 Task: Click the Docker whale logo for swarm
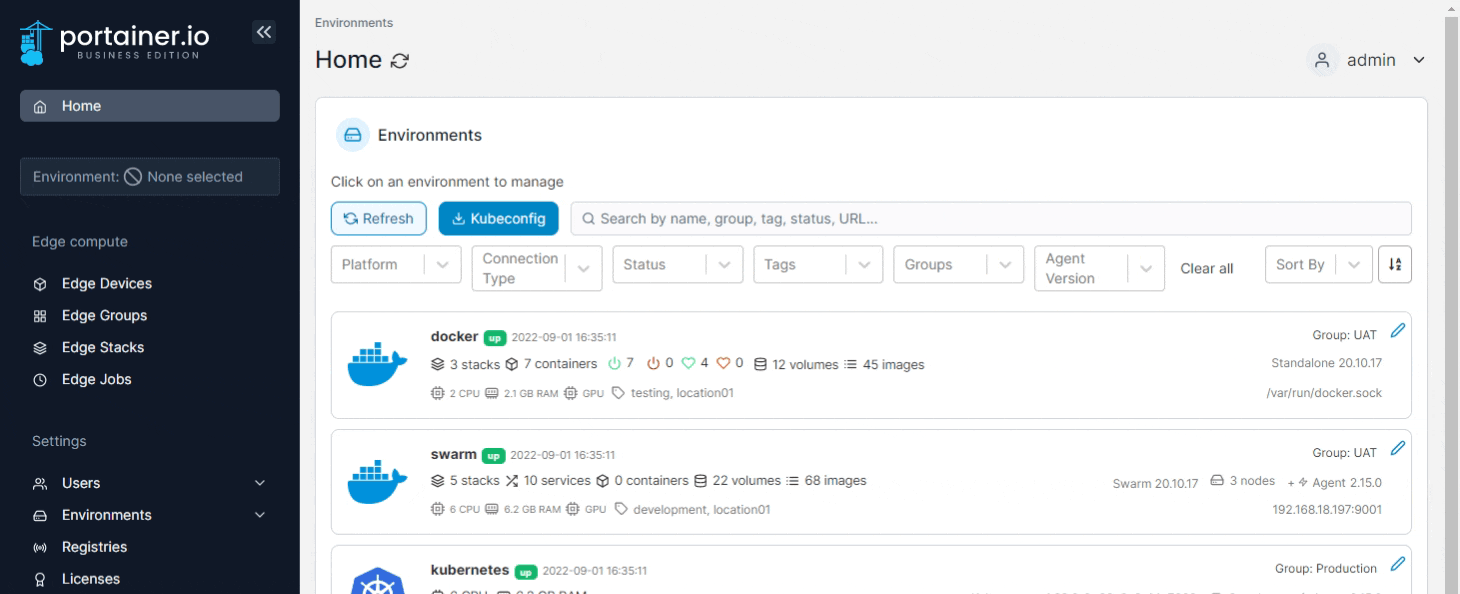click(x=377, y=482)
